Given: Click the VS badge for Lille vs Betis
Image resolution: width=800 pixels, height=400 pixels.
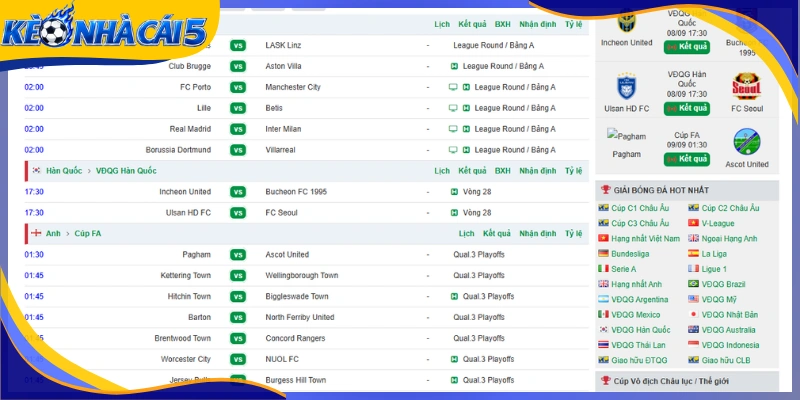Looking at the screenshot, I should (237, 108).
